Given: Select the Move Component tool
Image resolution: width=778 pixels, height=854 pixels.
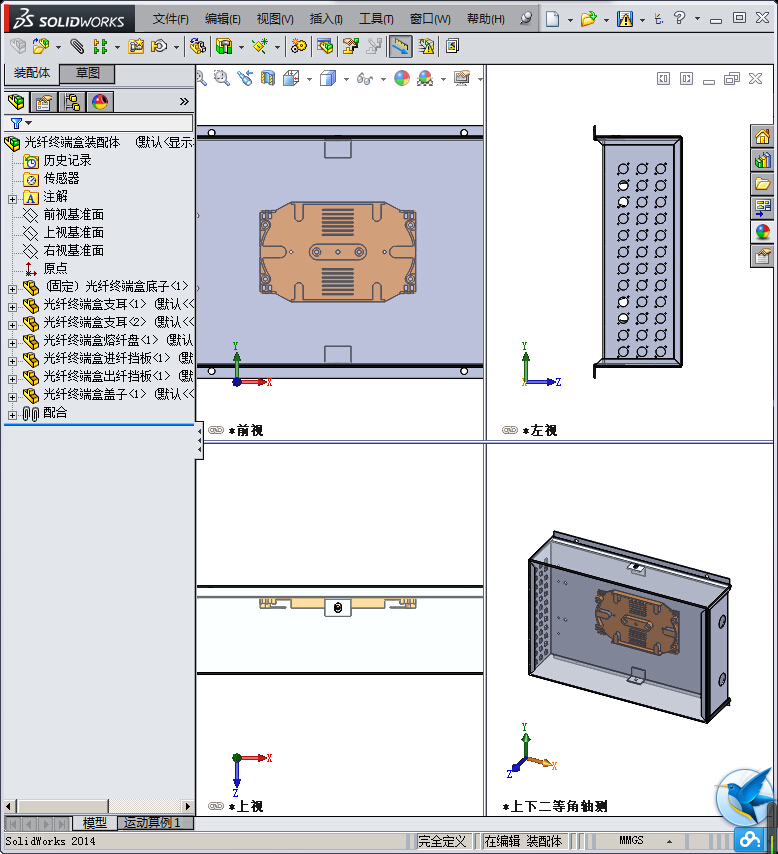Looking at the screenshot, I should pyautogui.click(x=159, y=46).
